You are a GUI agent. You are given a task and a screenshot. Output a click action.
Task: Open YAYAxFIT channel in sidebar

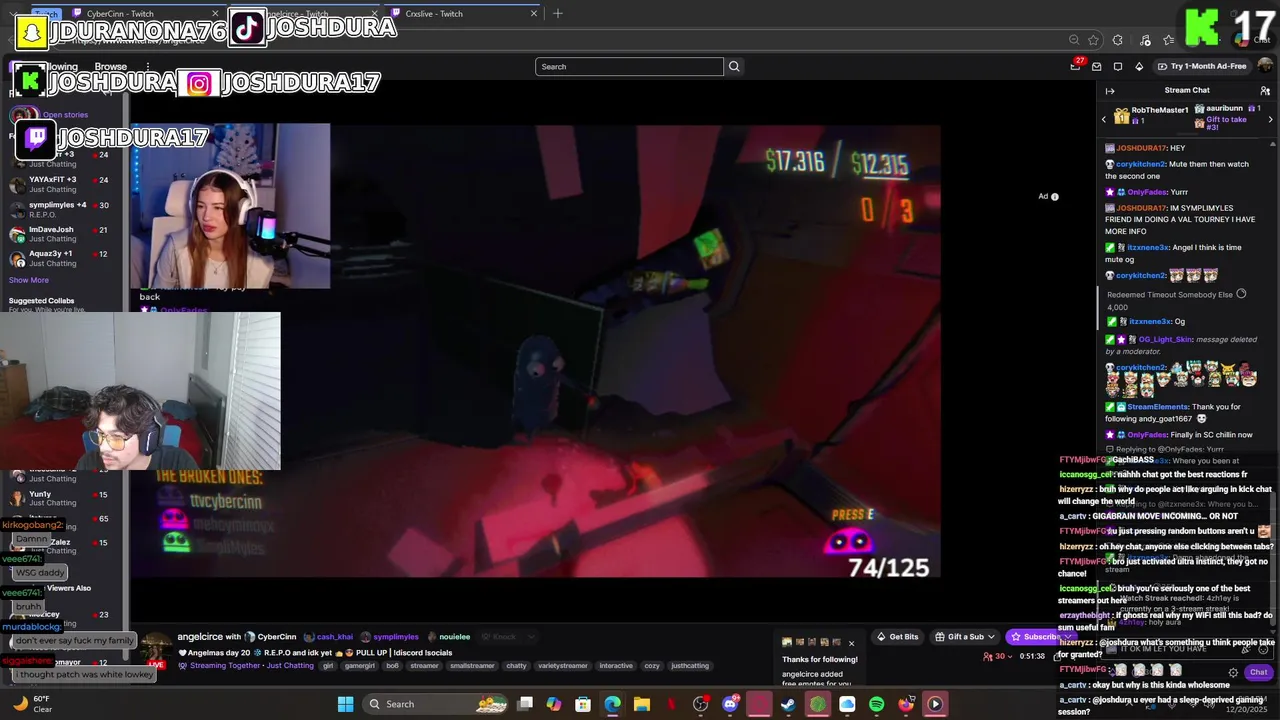[x=62, y=184]
